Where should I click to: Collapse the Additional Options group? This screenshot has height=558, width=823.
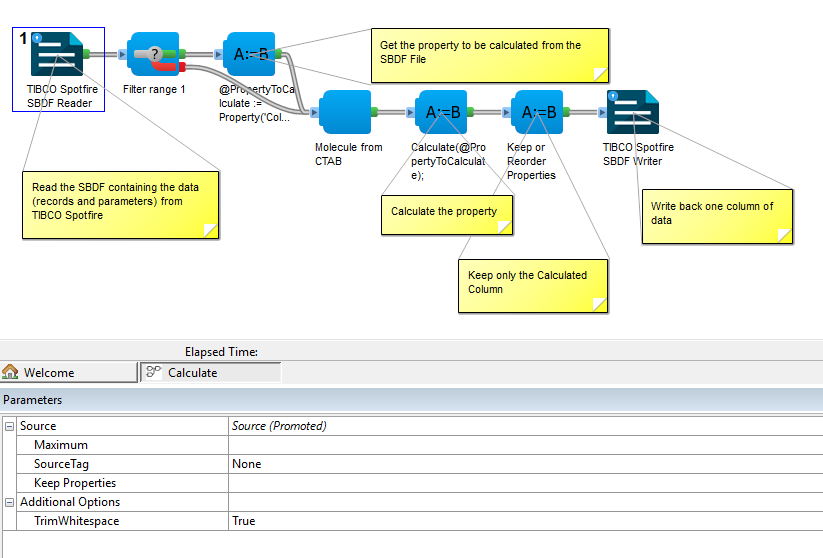pos(9,502)
